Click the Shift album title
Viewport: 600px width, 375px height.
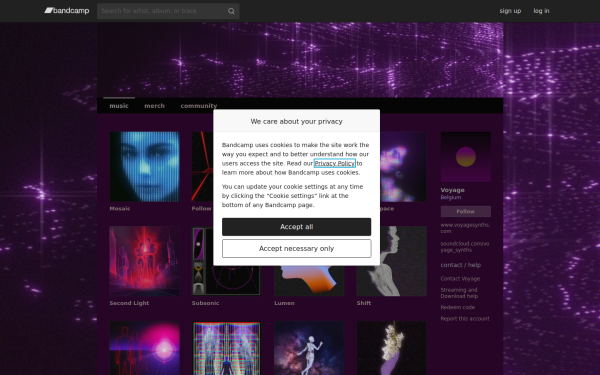point(364,303)
